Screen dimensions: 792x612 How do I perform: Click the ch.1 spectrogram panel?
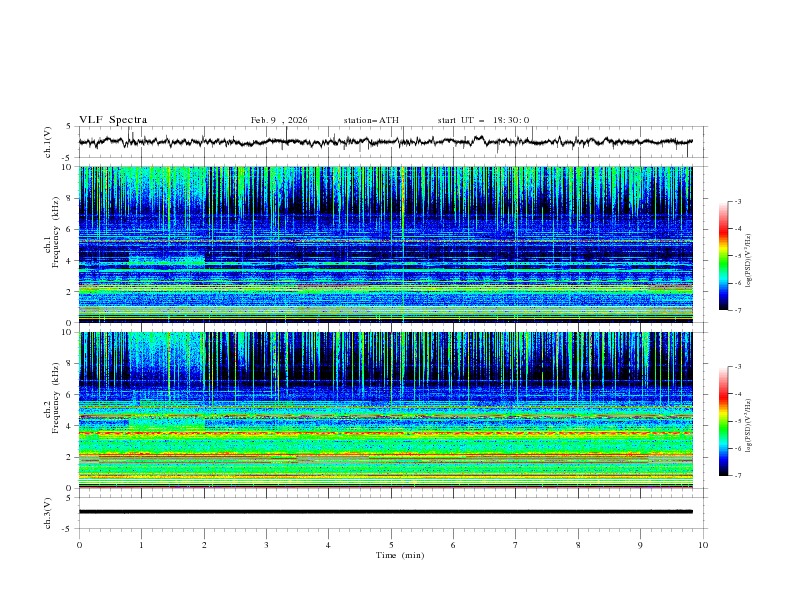coord(385,244)
